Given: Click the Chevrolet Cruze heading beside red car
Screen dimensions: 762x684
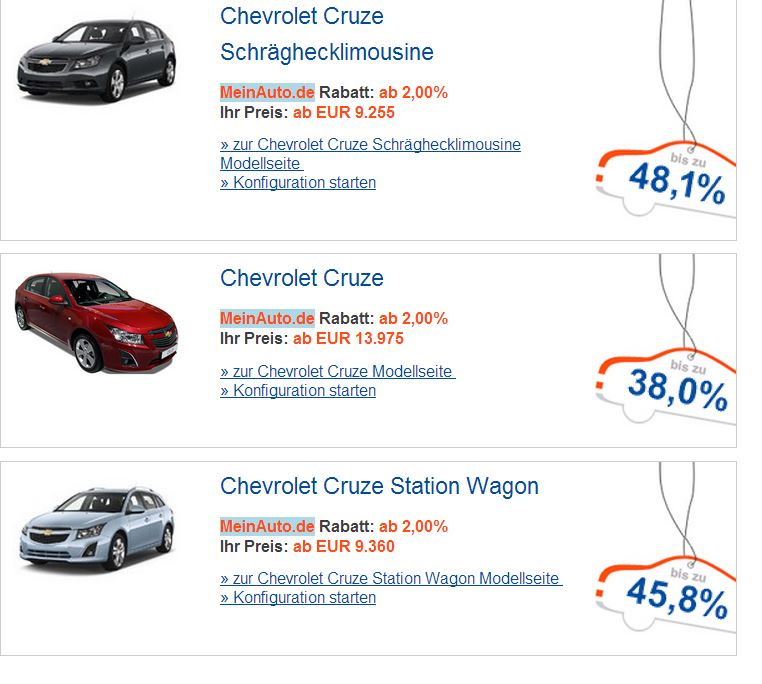Looking at the screenshot, I should tap(302, 278).
